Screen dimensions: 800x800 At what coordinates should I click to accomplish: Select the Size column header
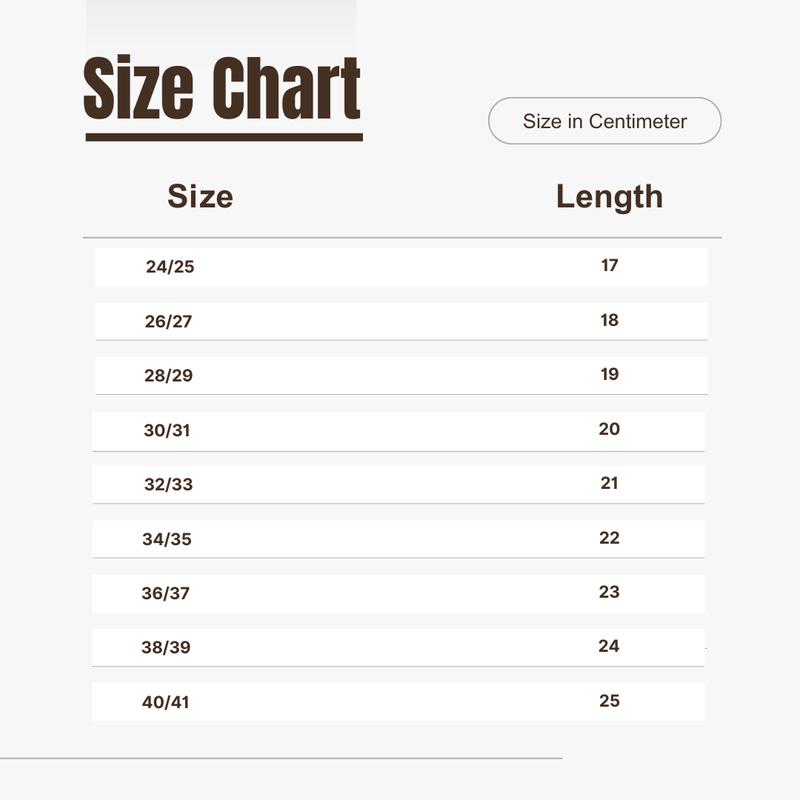(201, 196)
